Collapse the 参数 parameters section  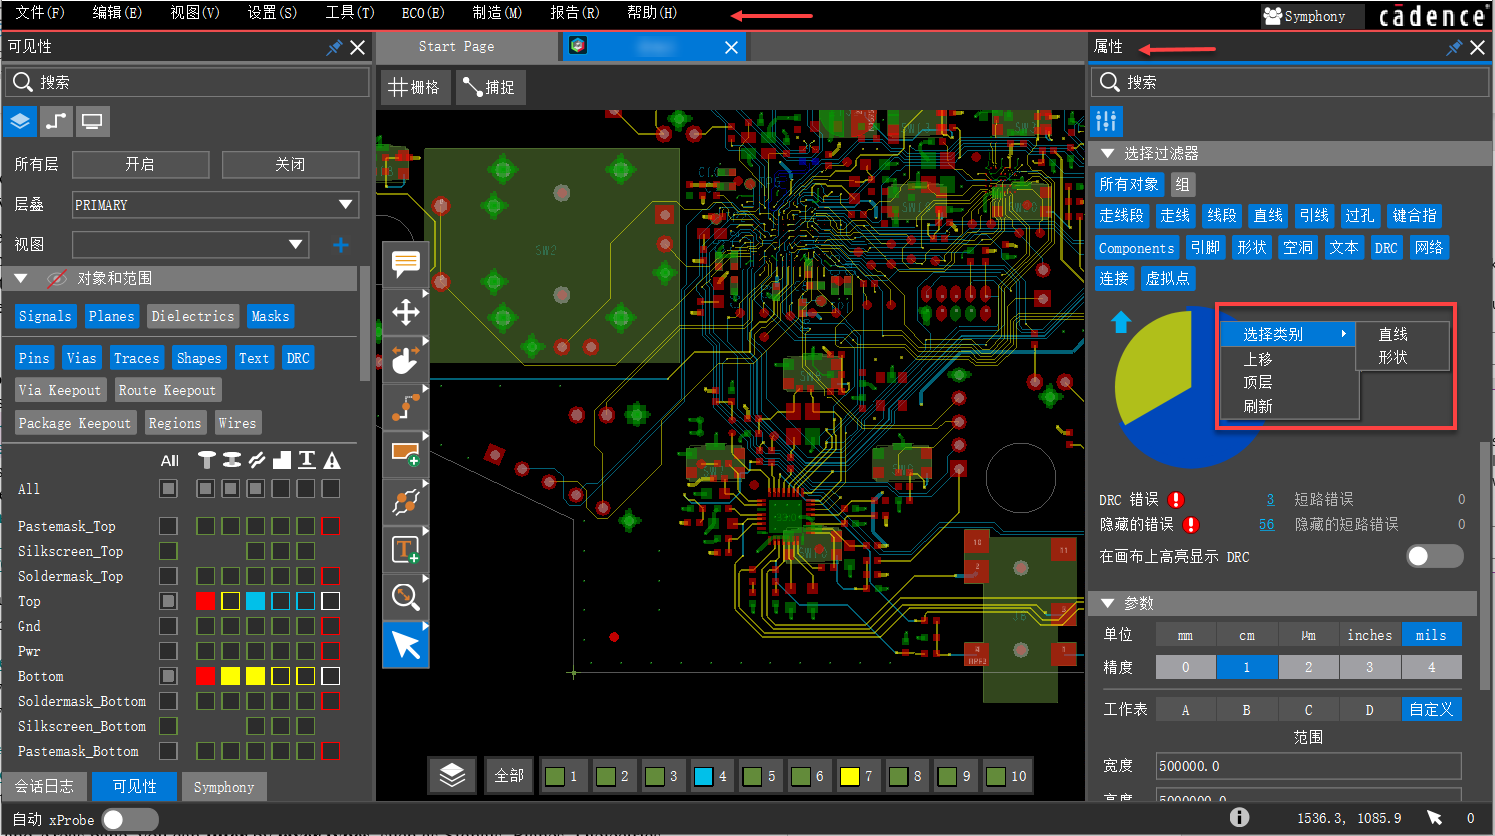coord(1107,603)
